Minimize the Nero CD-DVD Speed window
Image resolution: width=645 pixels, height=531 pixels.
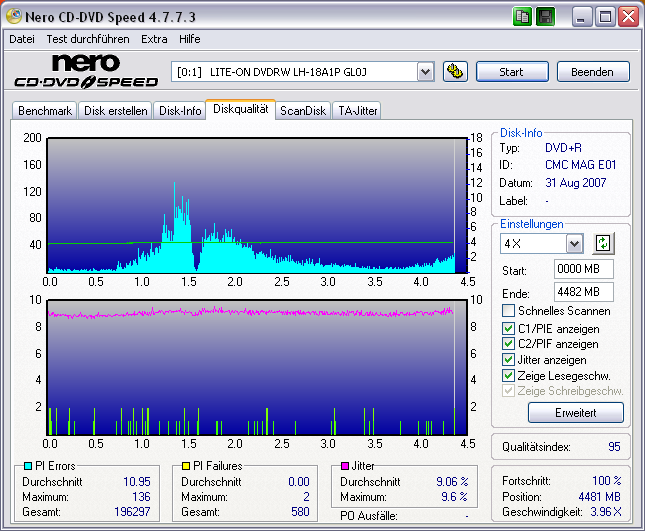582,17
